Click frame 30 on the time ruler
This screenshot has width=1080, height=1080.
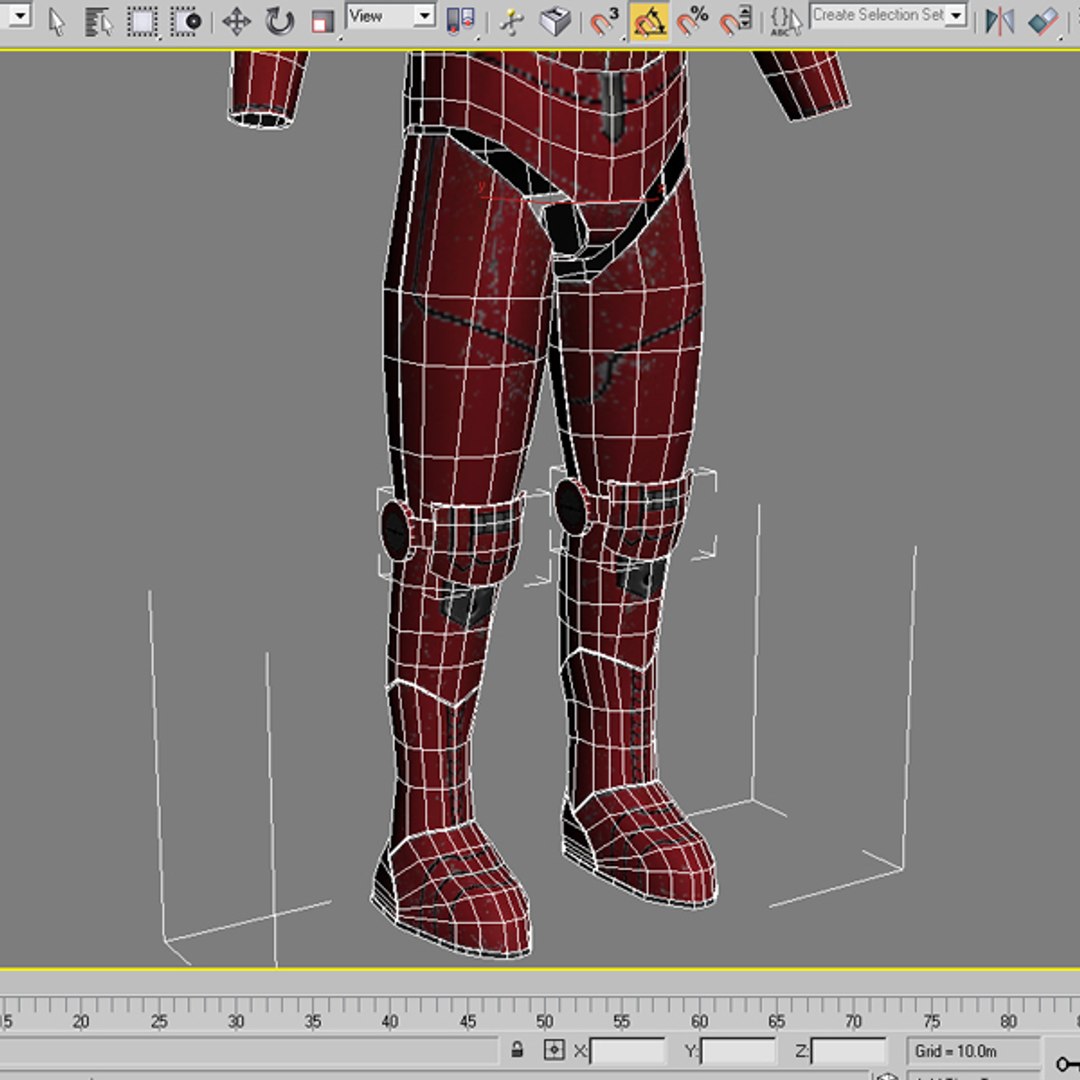[x=236, y=1021]
